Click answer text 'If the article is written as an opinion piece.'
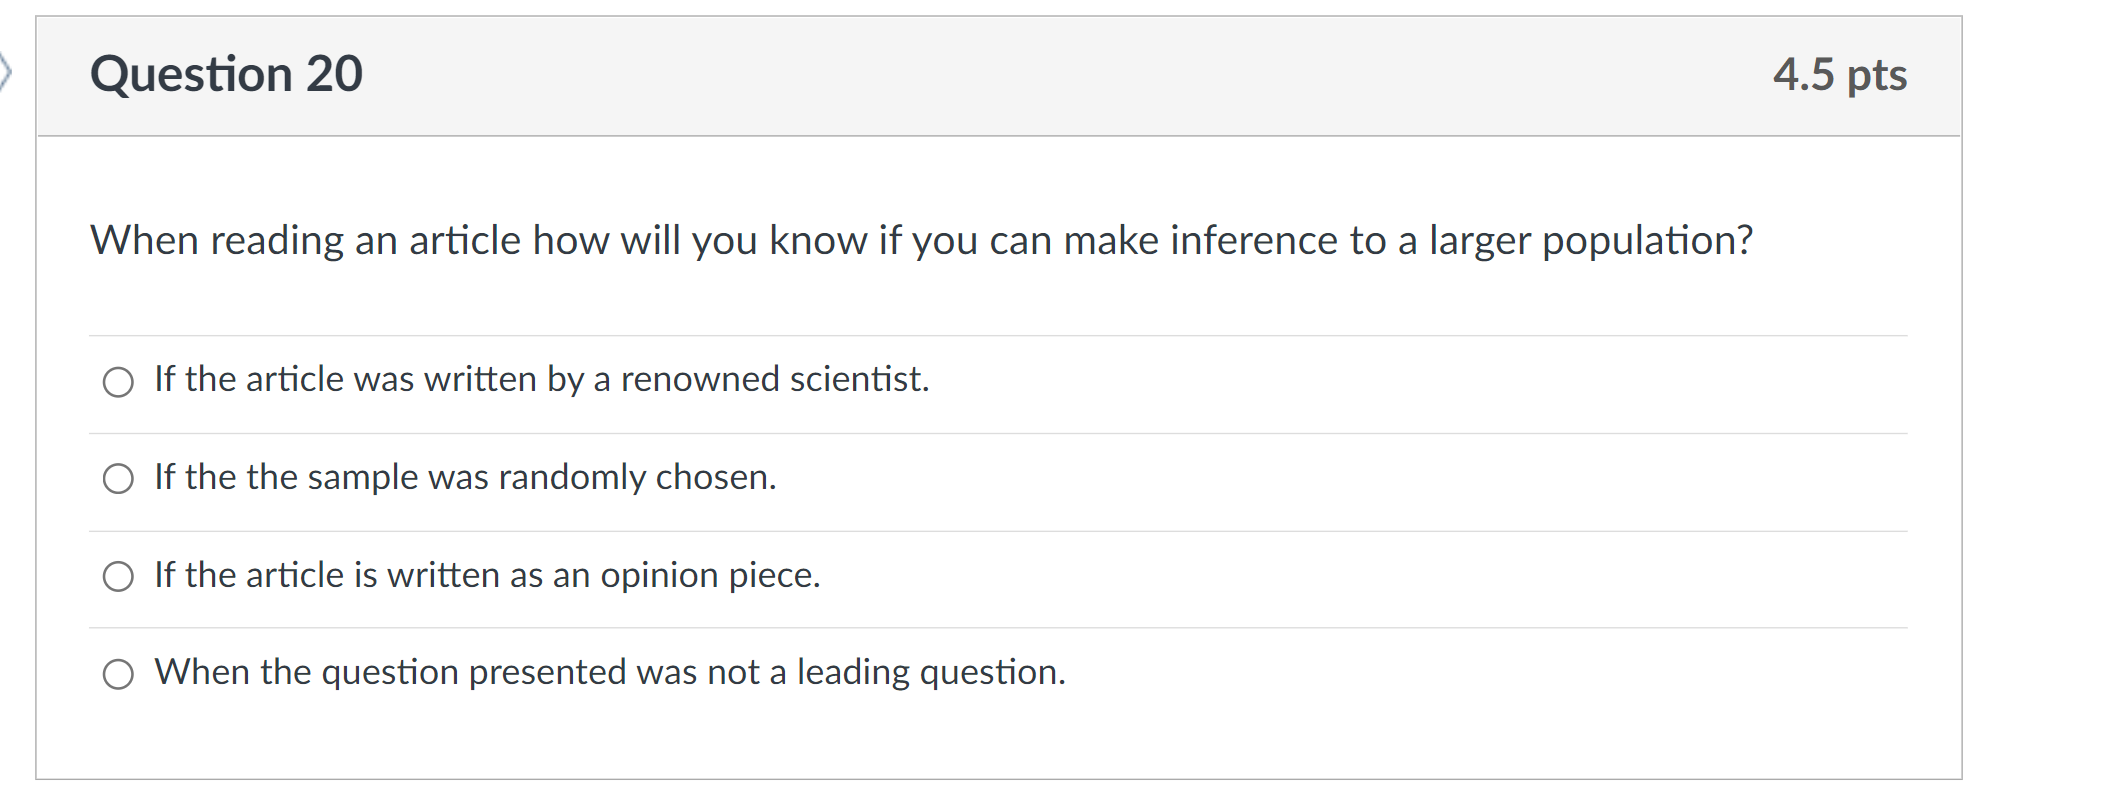Screen dimensions: 2104x801 pos(487,576)
